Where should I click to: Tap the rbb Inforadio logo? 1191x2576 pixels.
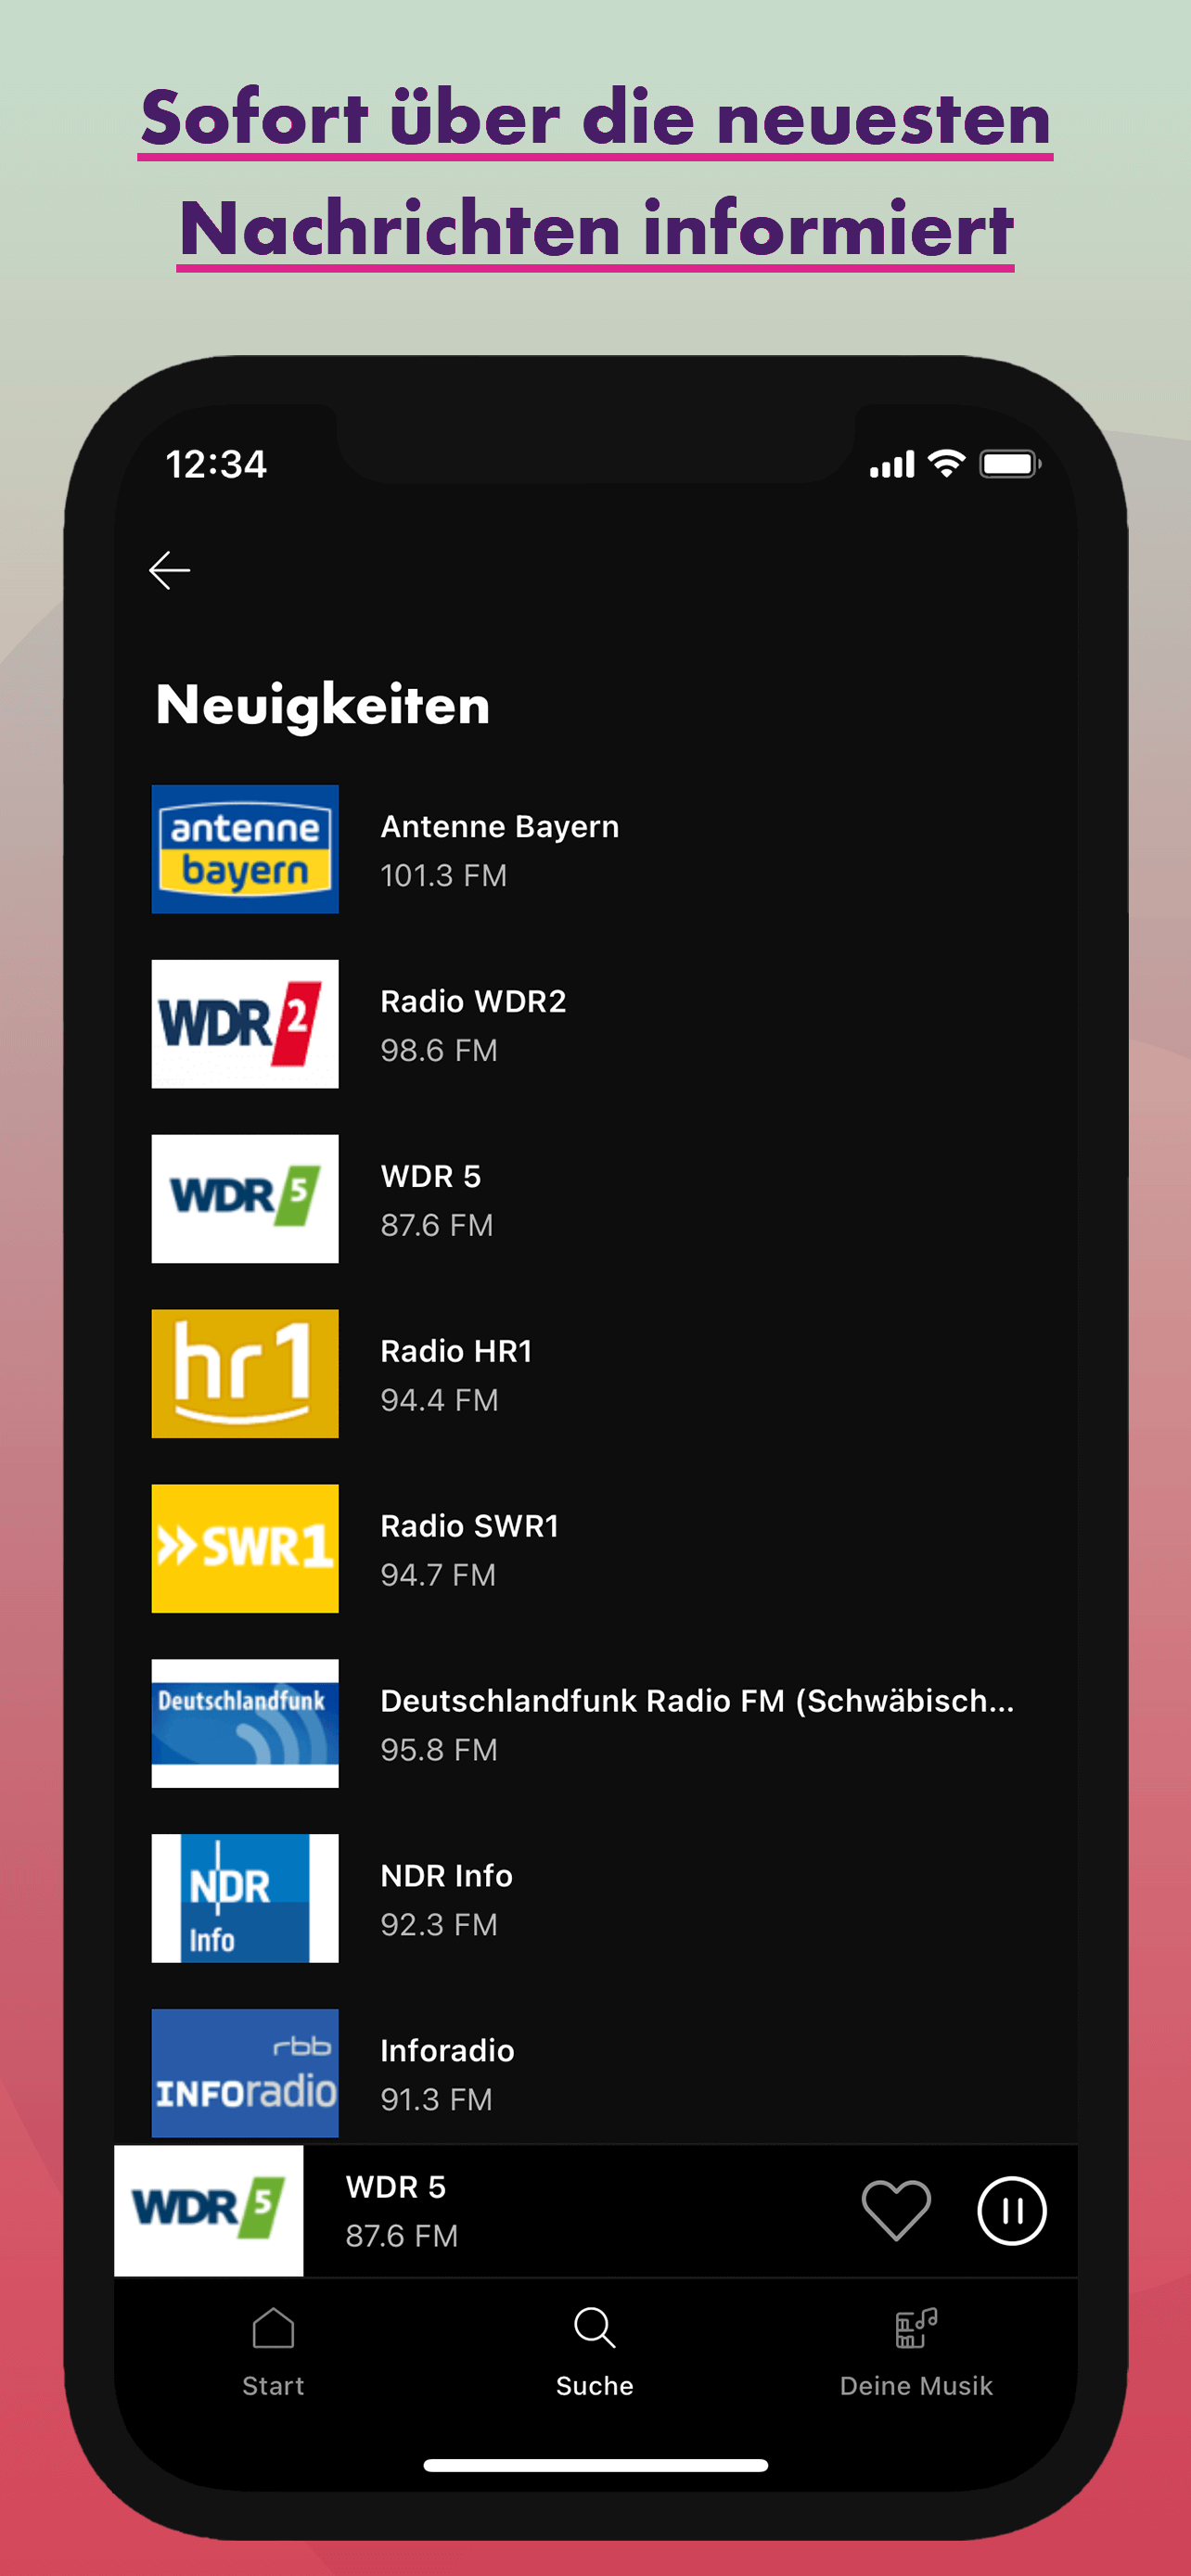[x=245, y=2073]
